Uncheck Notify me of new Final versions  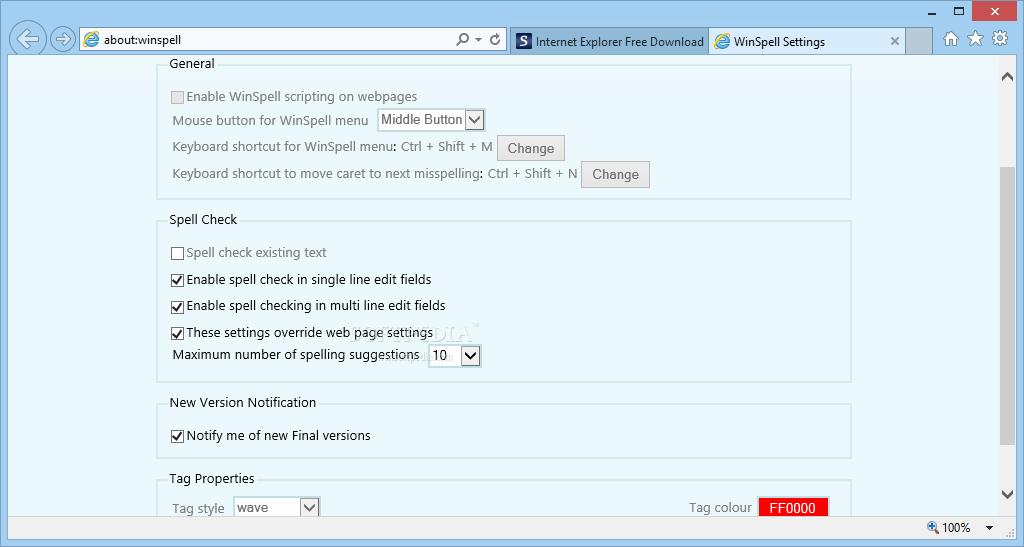click(x=177, y=436)
